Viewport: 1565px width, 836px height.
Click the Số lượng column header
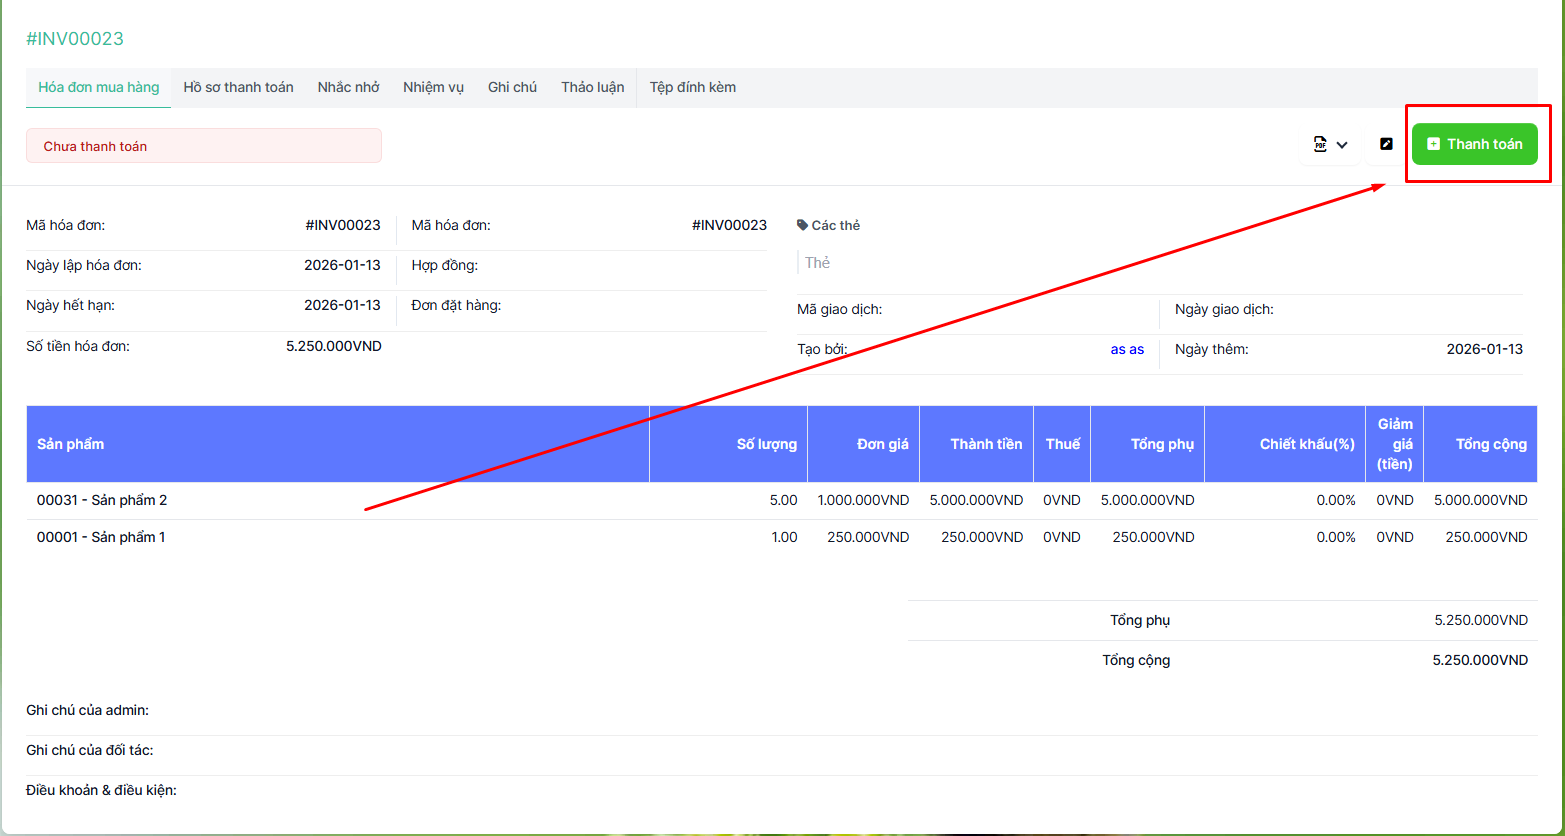point(766,444)
